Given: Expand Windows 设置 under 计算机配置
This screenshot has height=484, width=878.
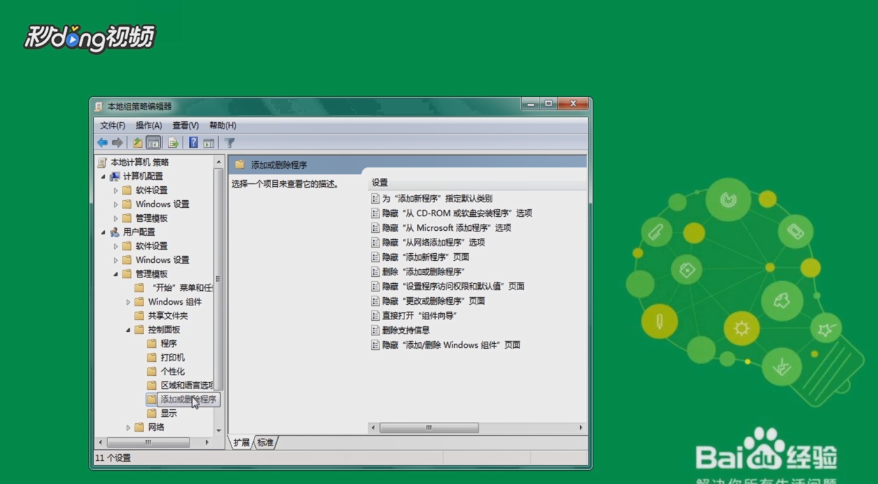Looking at the screenshot, I should [x=116, y=204].
